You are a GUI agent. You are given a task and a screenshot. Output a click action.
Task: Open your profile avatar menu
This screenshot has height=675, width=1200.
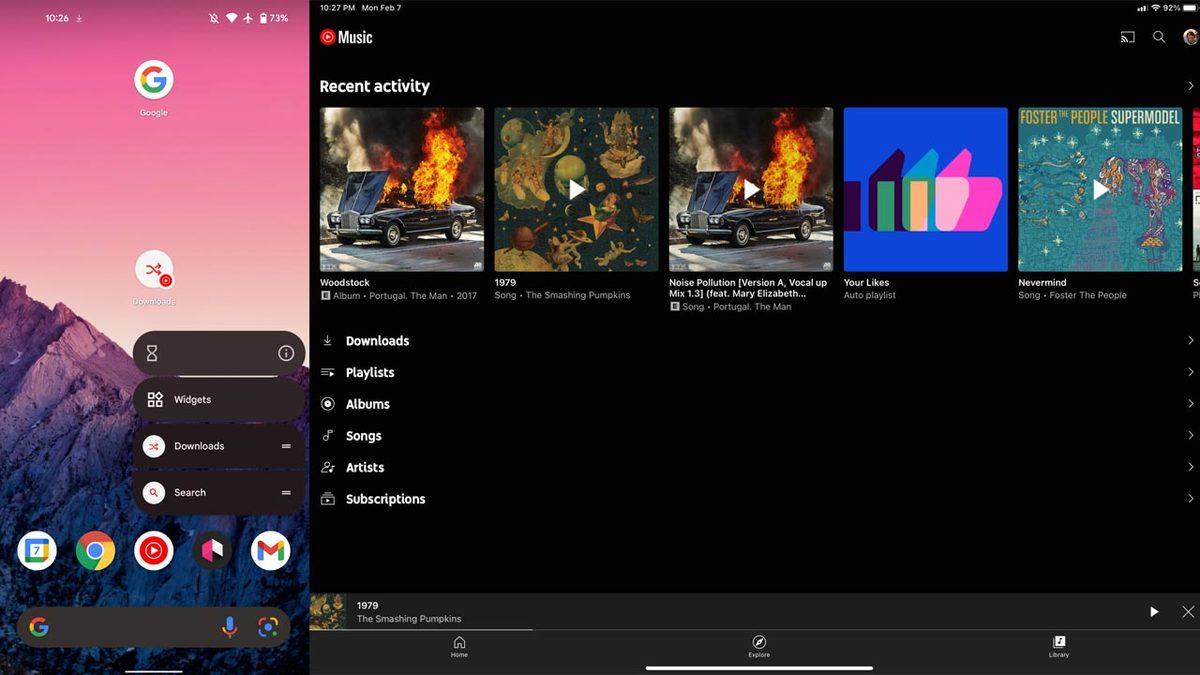(1190, 37)
